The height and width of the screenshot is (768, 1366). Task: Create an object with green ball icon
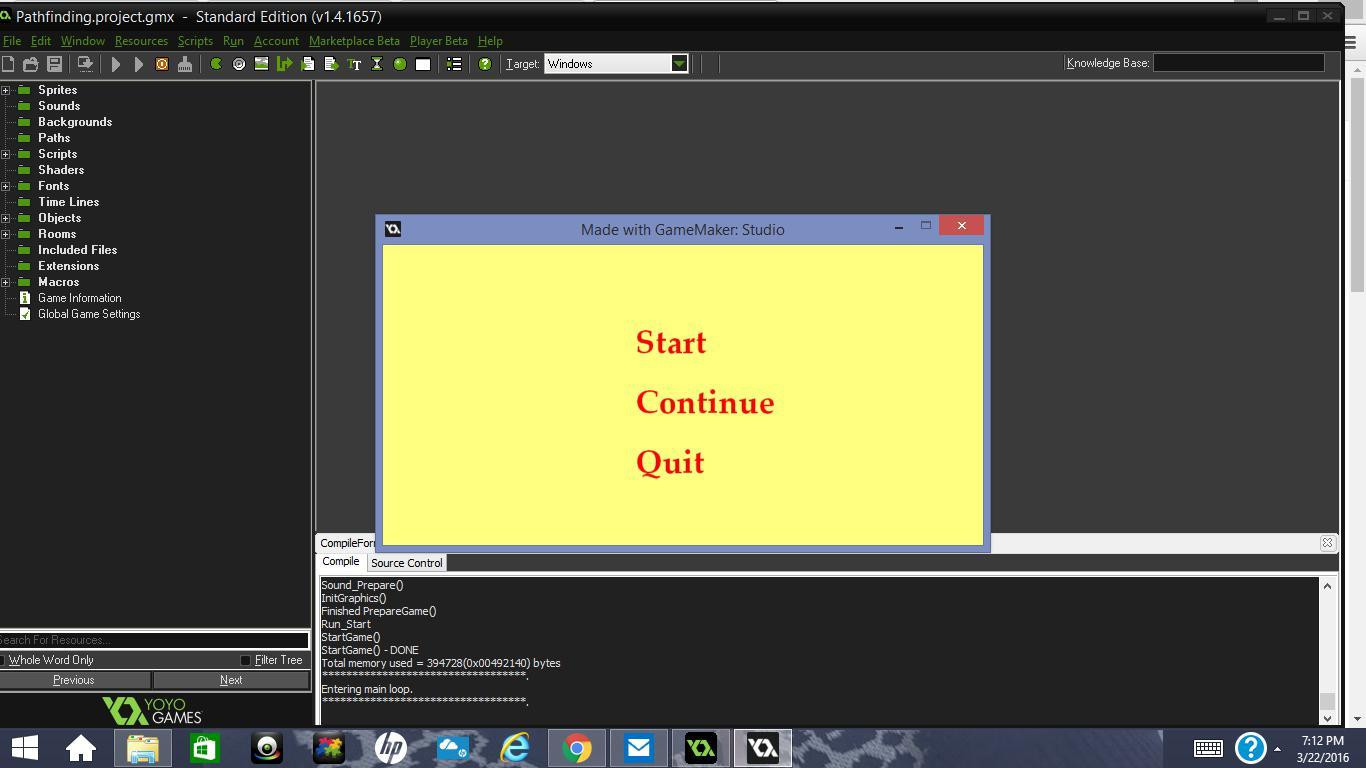pos(400,64)
